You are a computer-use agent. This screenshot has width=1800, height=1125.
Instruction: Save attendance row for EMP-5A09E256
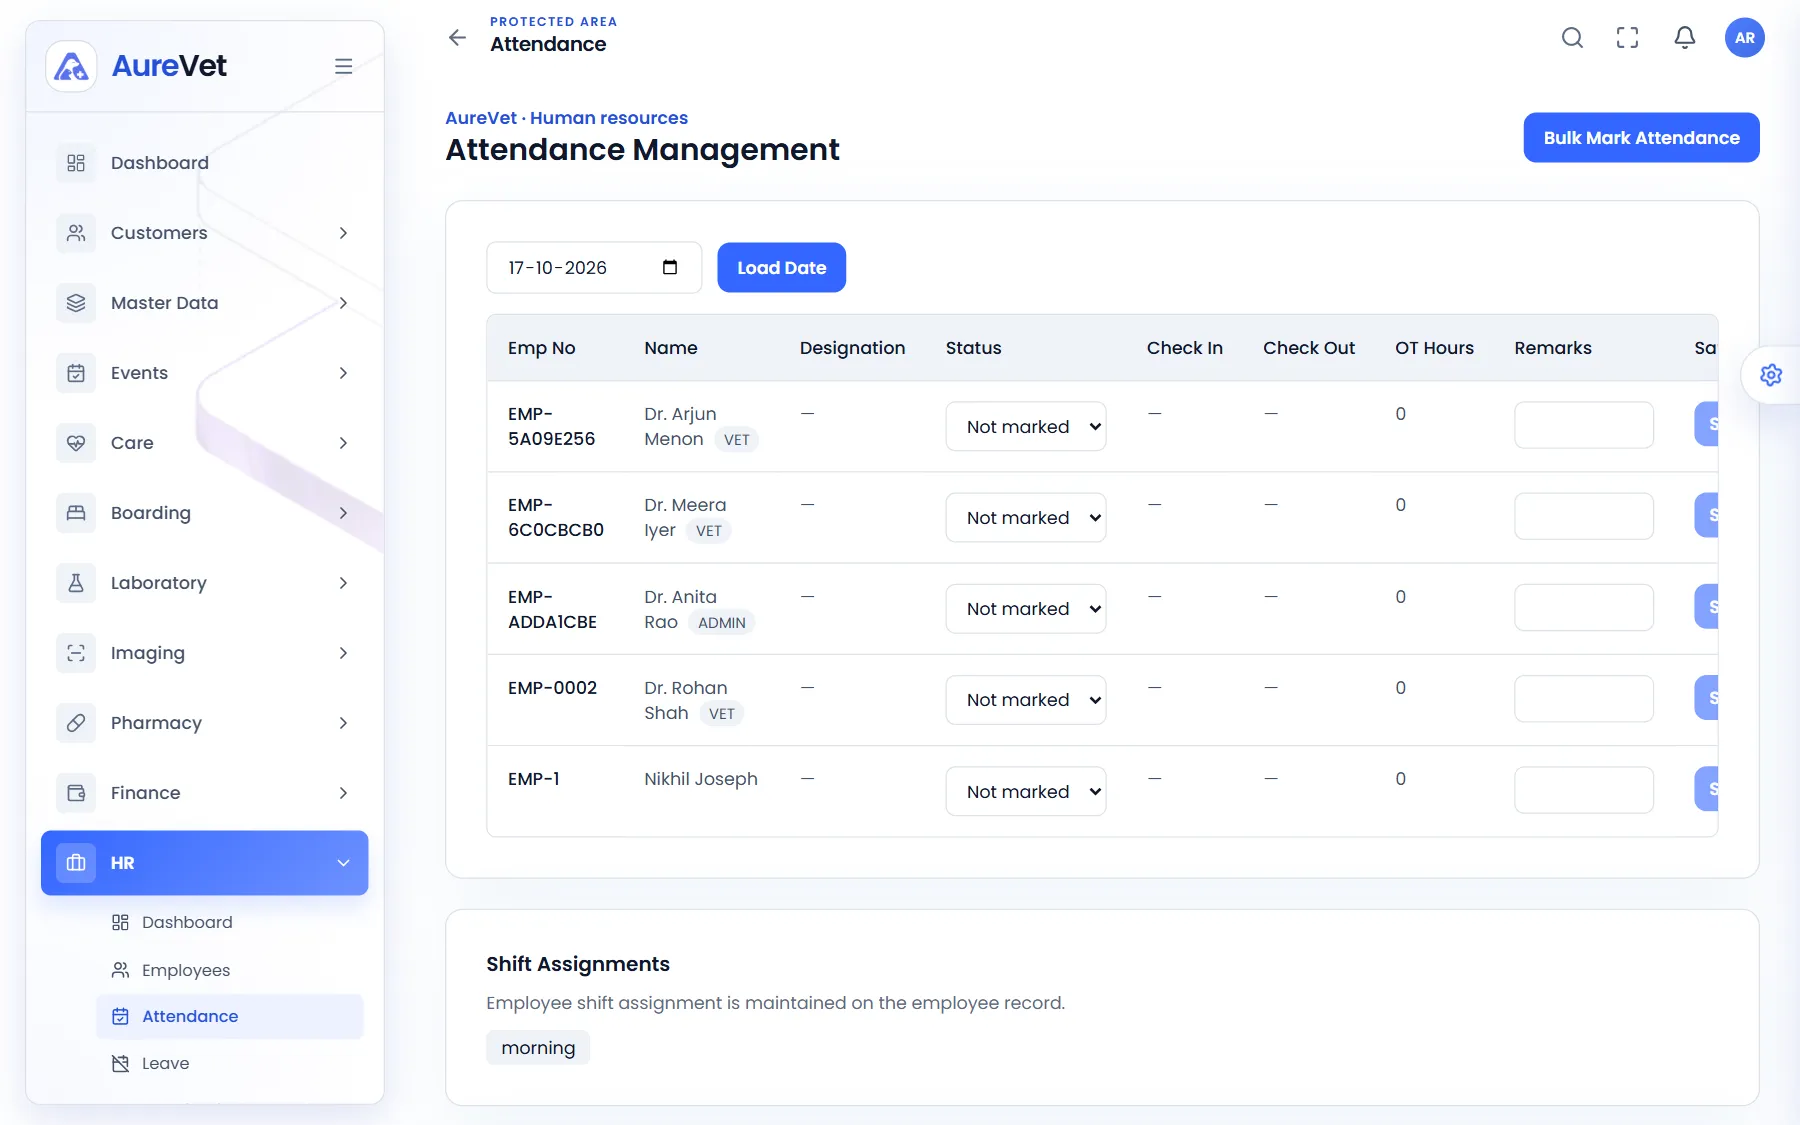coord(1706,424)
